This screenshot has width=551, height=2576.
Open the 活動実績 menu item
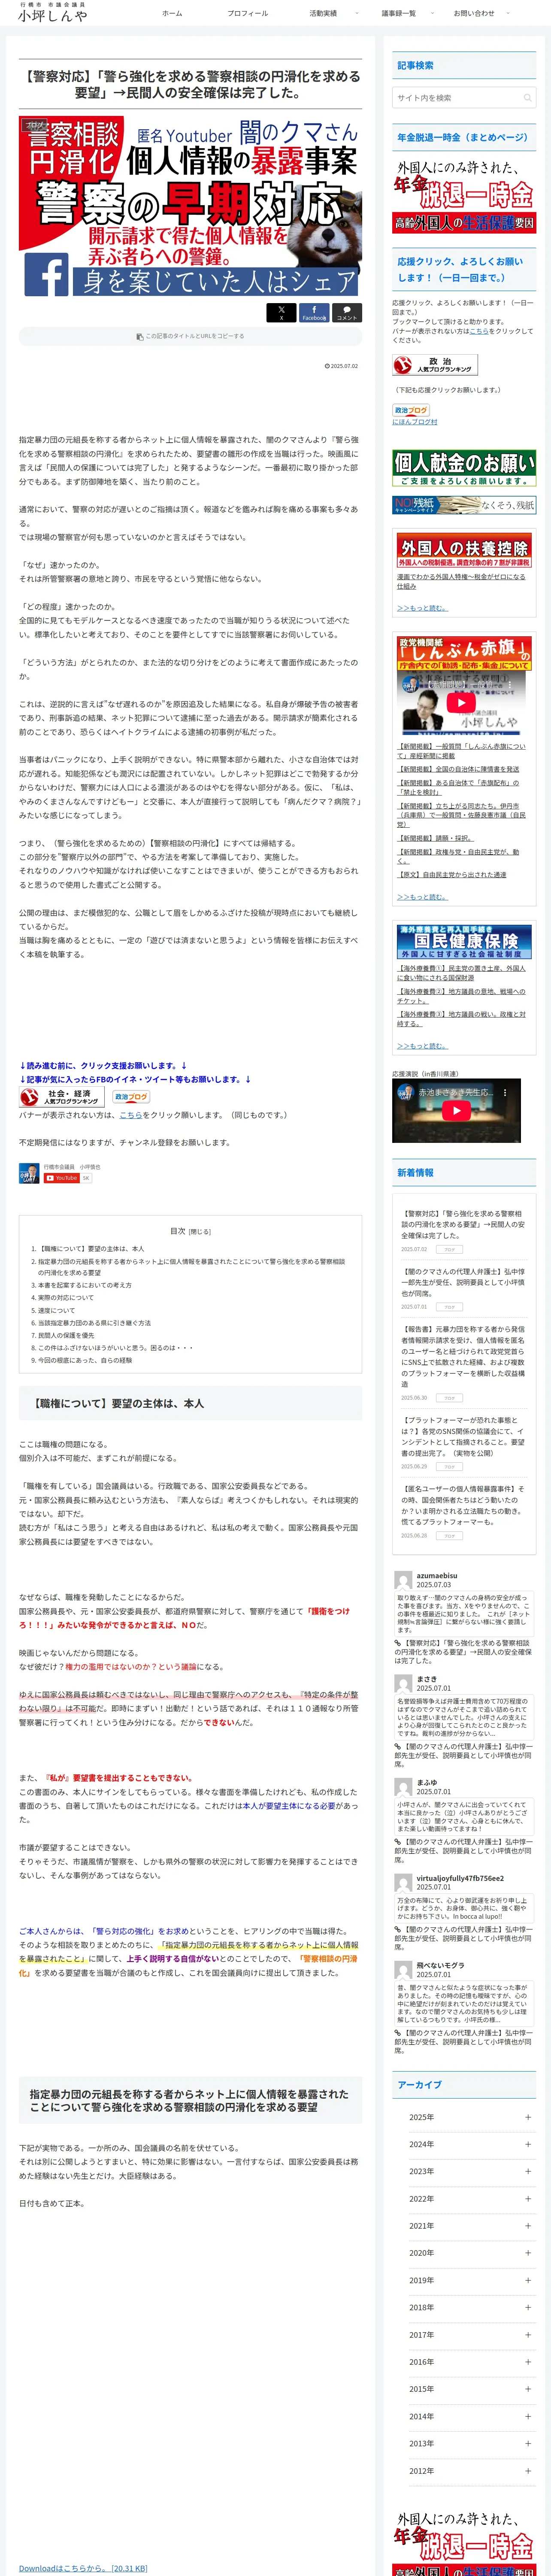click(x=323, y=13)
